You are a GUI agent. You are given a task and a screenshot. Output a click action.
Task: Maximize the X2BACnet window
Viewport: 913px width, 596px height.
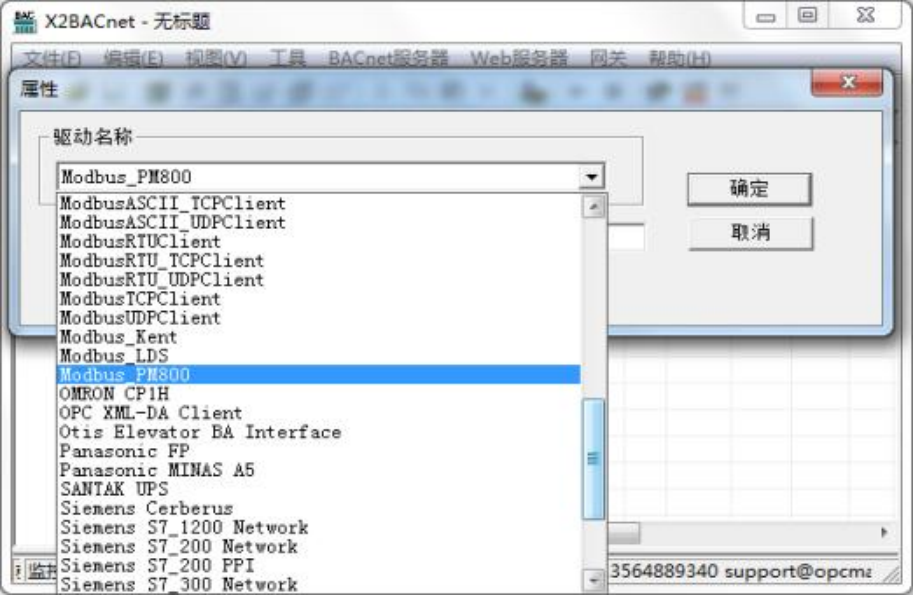pos(807,15)
